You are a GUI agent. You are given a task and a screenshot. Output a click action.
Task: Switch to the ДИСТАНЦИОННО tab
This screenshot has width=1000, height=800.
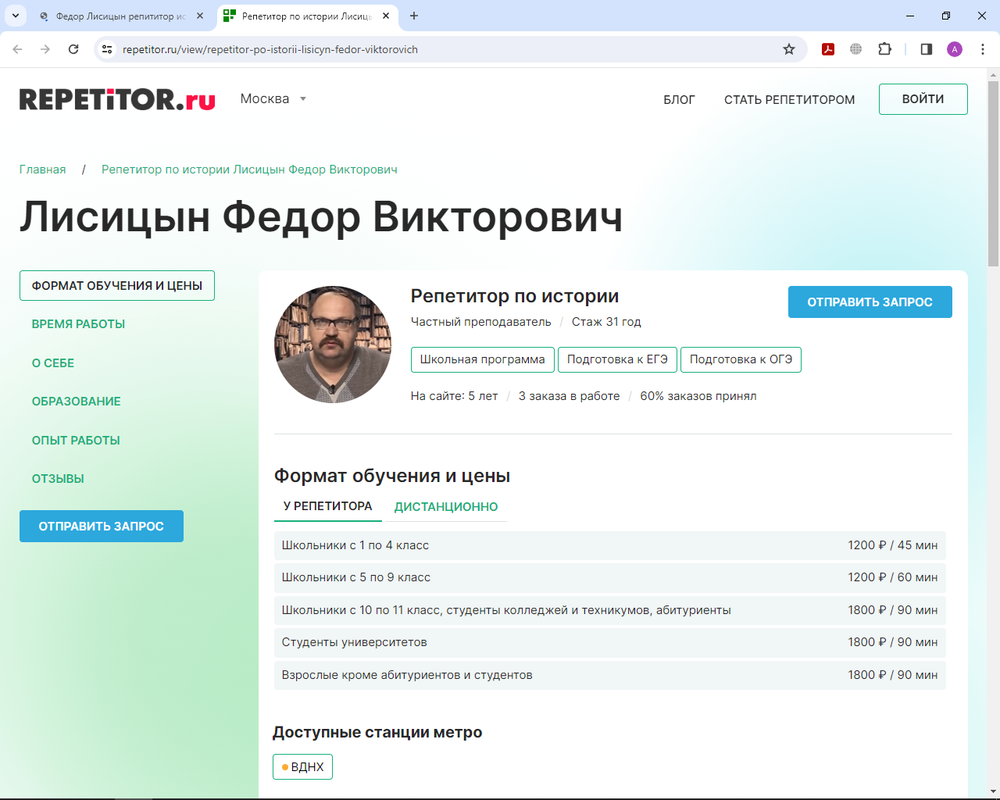pos(446,507)
